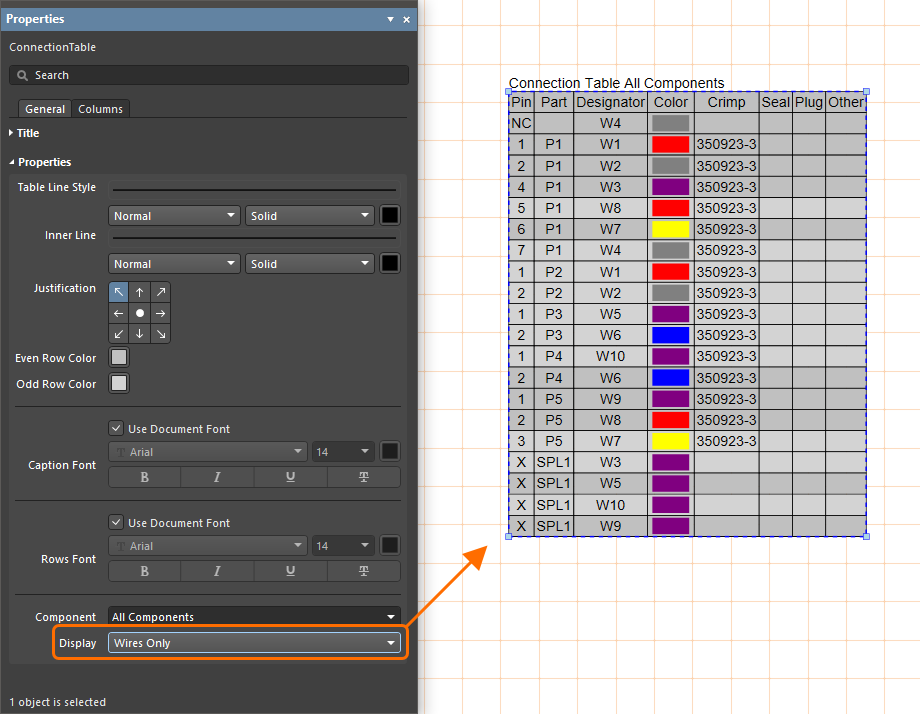The width and height of the screenshot is (920, 714).
Task: Switch to the Columns tab
Action: pyautogui.click(x=100, y=109)
